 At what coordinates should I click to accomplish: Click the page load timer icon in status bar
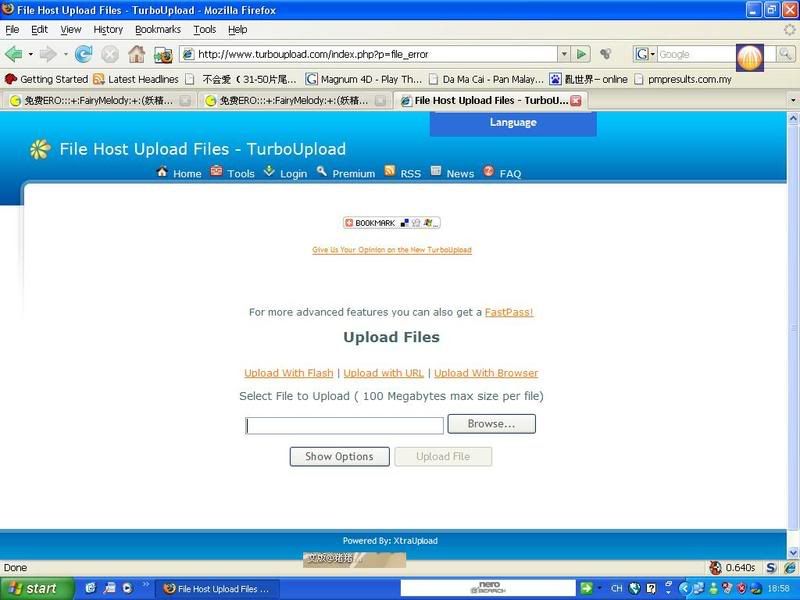[x=716, y=567]
